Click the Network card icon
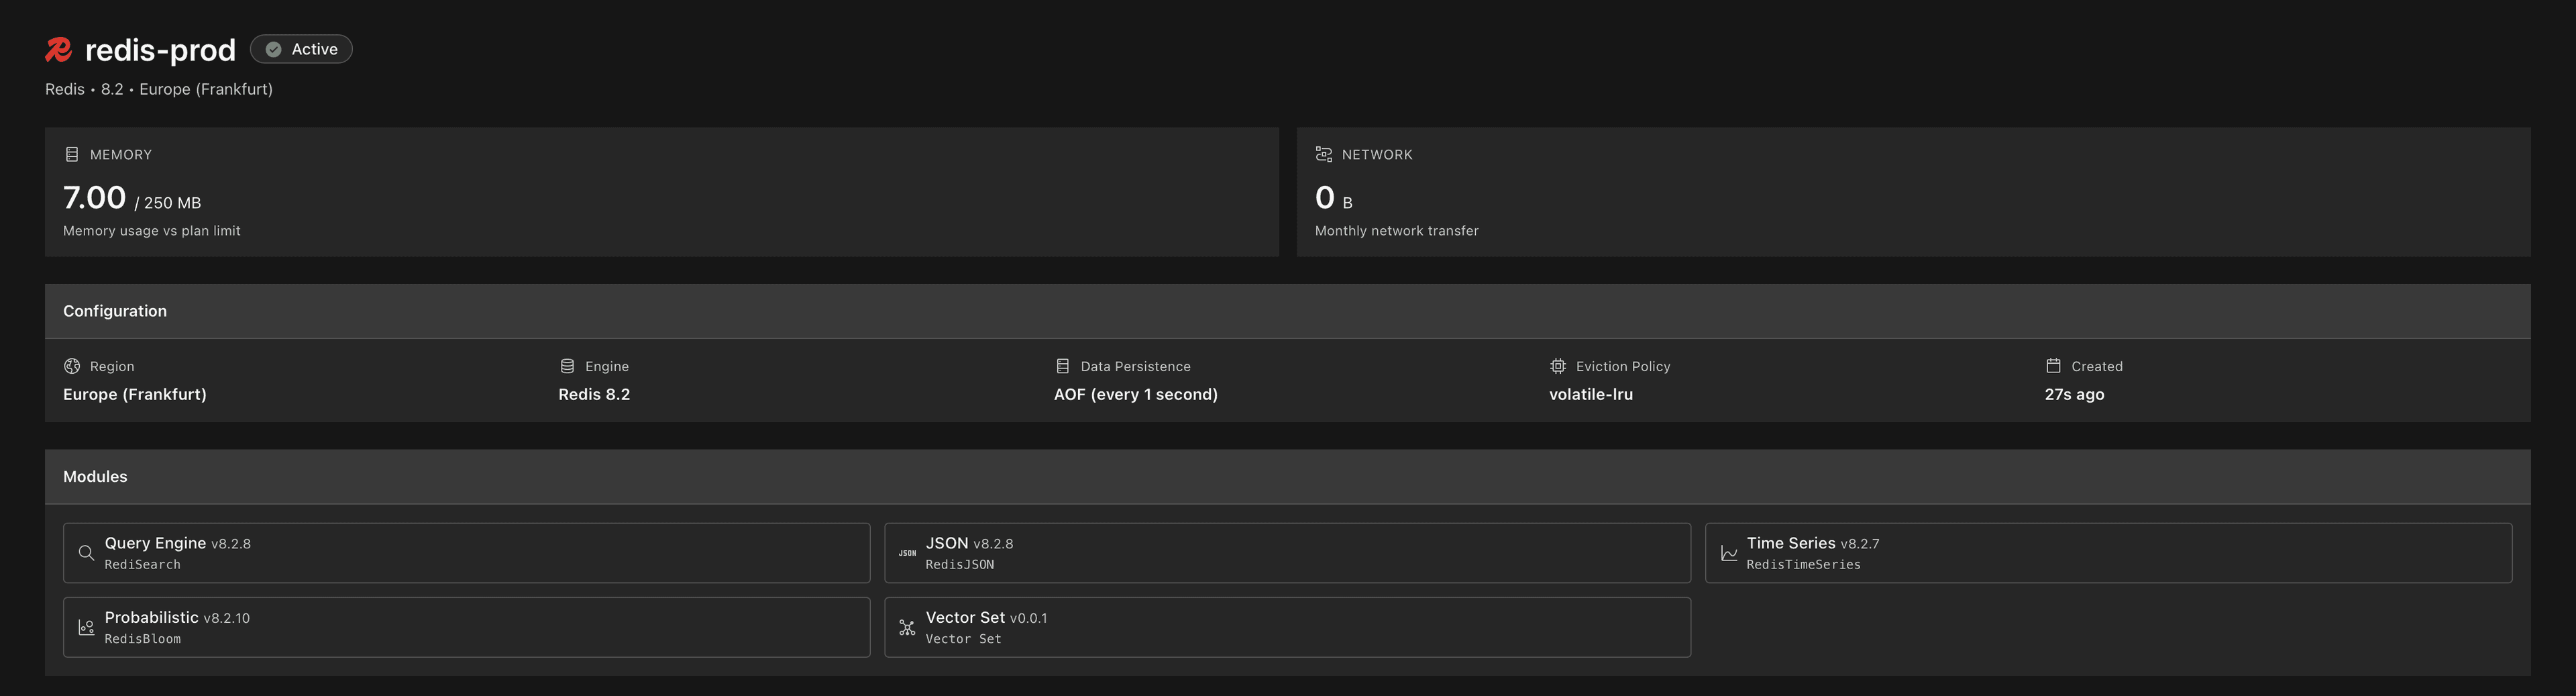This screenshot has height=696, width=2576. point(1323,154)
